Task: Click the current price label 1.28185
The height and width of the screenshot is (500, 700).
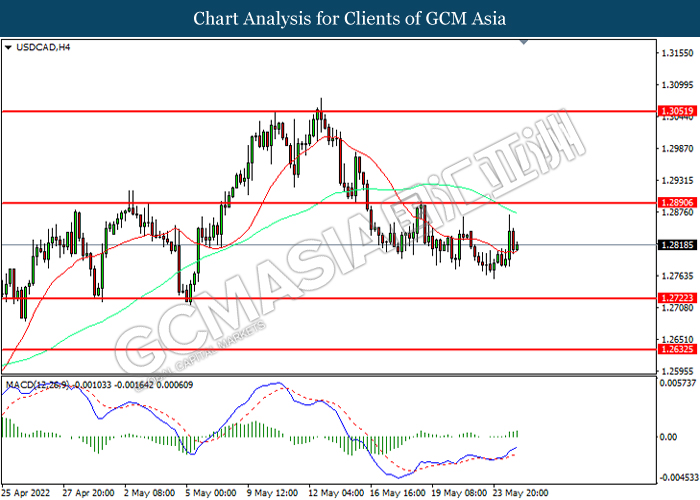Action: point(677,245)
